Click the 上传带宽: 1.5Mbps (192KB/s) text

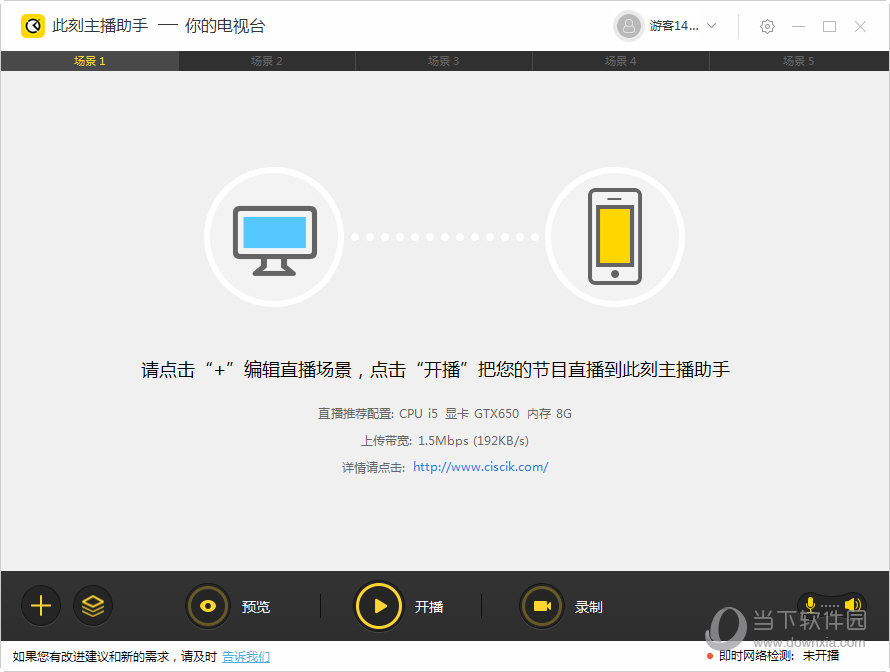coord(445,440)
